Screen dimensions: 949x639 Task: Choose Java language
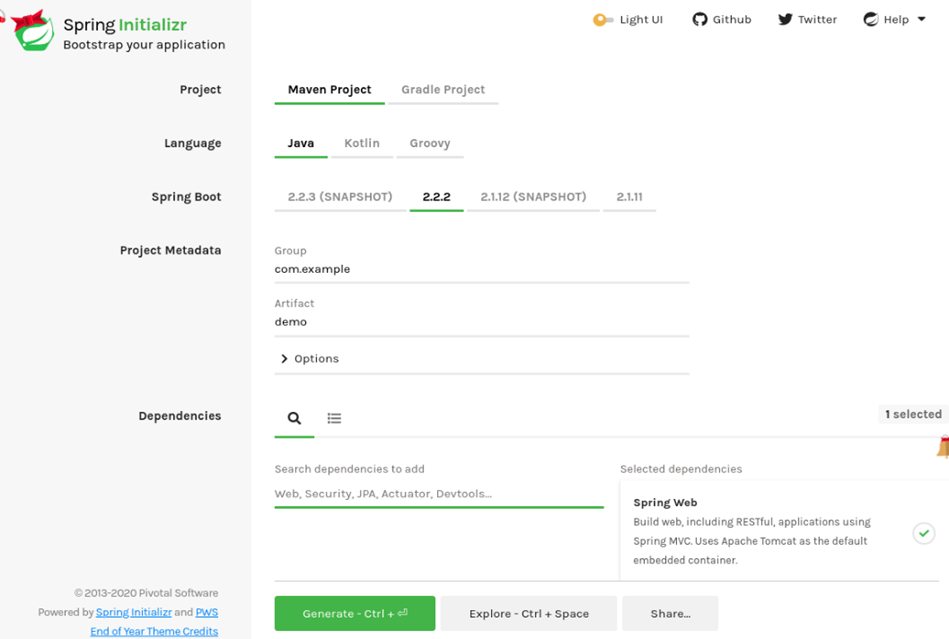pyautogui.click(x=301, y=144)
